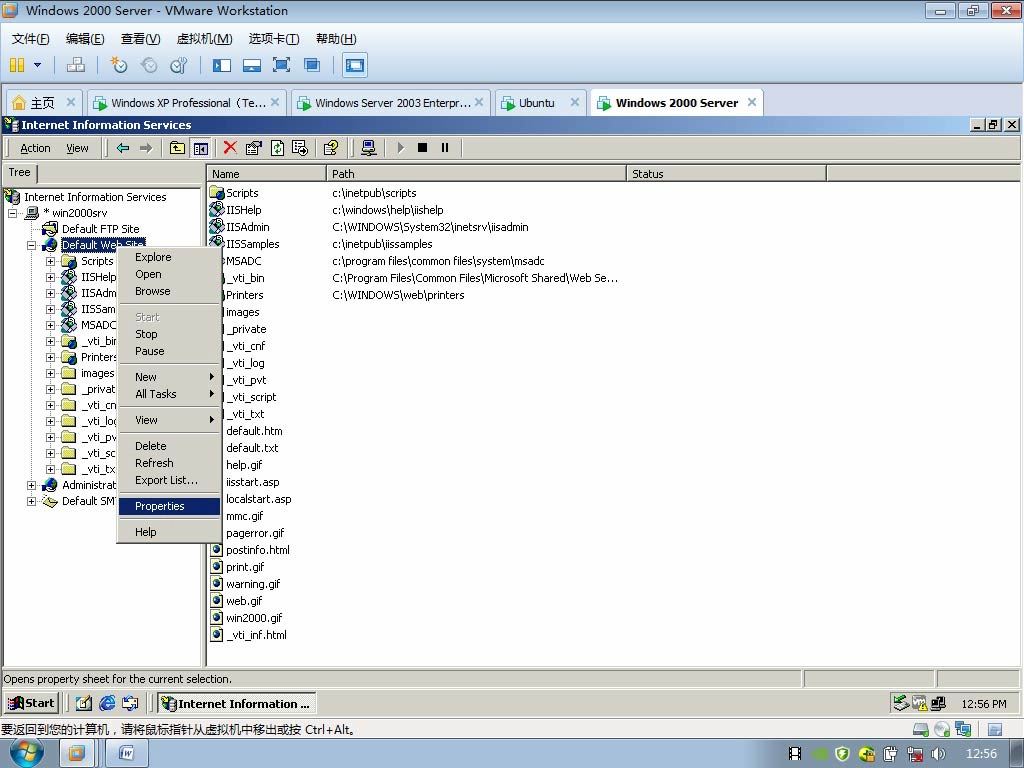This screenshot has width=1024, height=768.
Task: Select the Internet Information Services root node
Action: coord(95,197)
